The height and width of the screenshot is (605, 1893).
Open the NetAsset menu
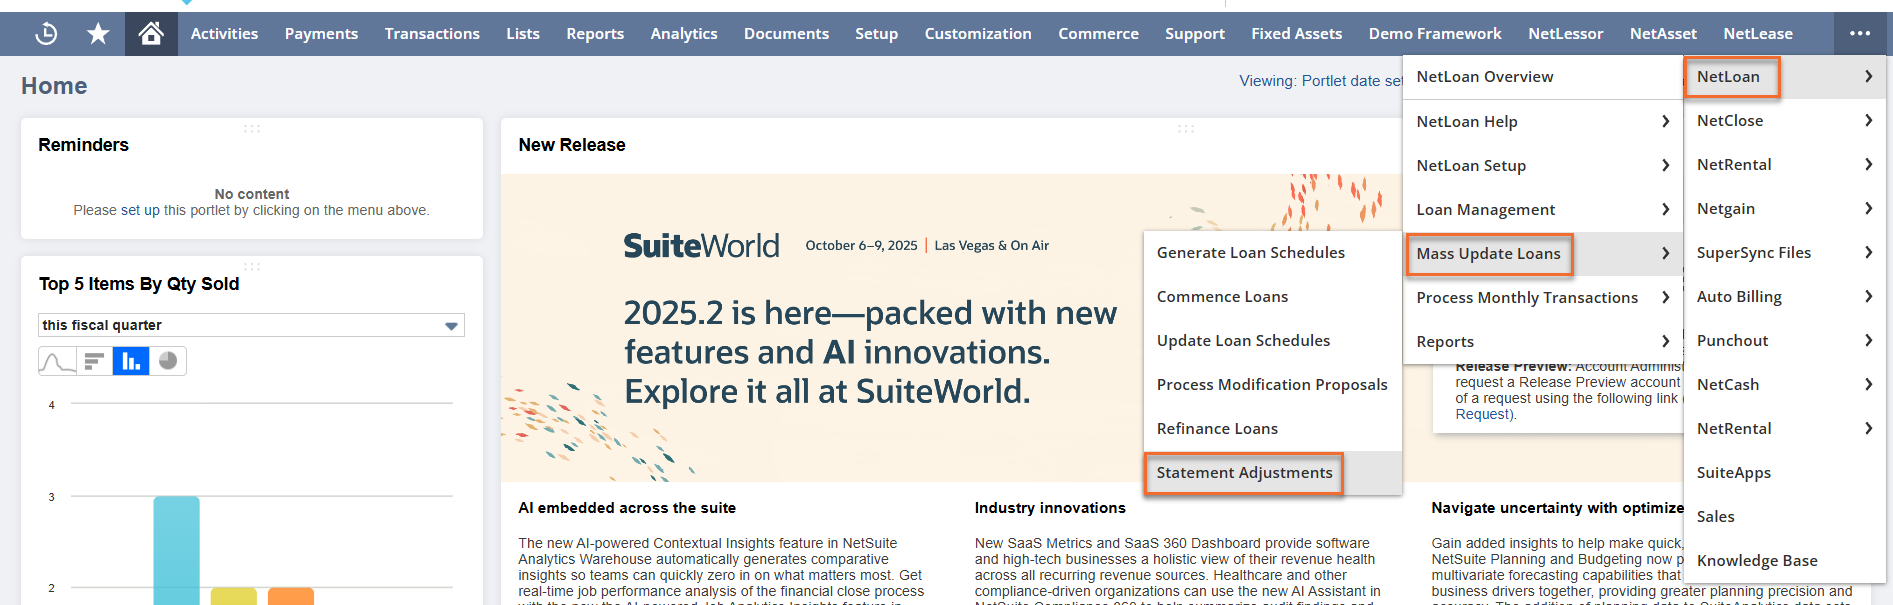click(x=1663, y=34)
